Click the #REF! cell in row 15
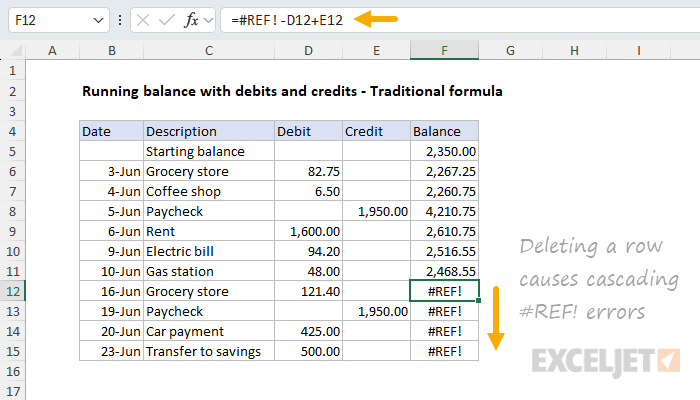The height and width of the screenshot is (400, 700). tap(444, 351)
